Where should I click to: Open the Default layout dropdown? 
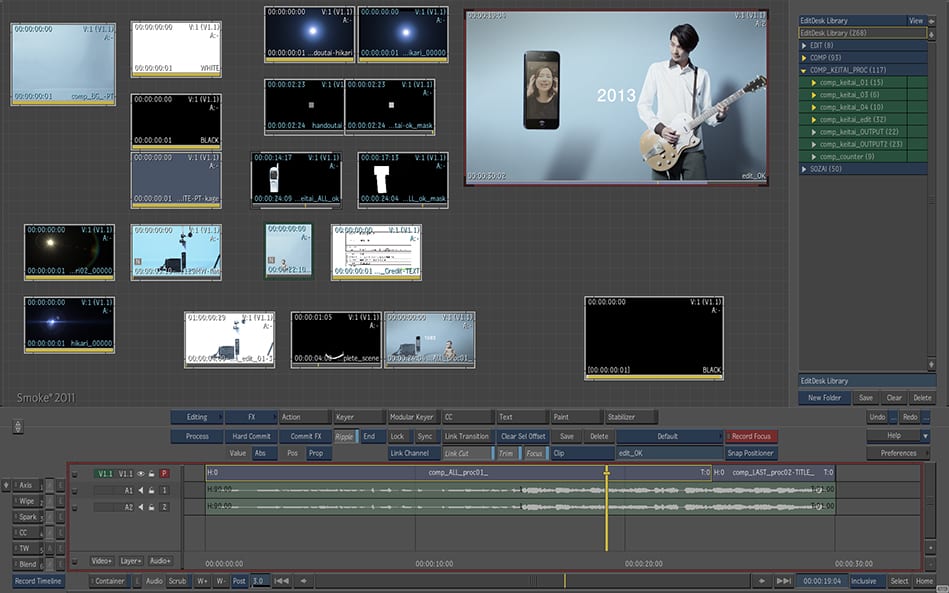(x=668, y=436)
